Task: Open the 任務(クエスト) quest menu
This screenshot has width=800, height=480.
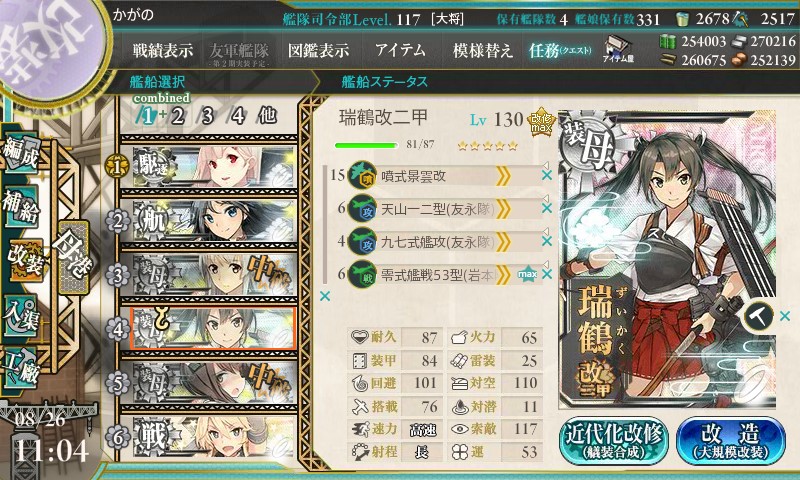Action: pyautogui.click(x=560, y=50)
